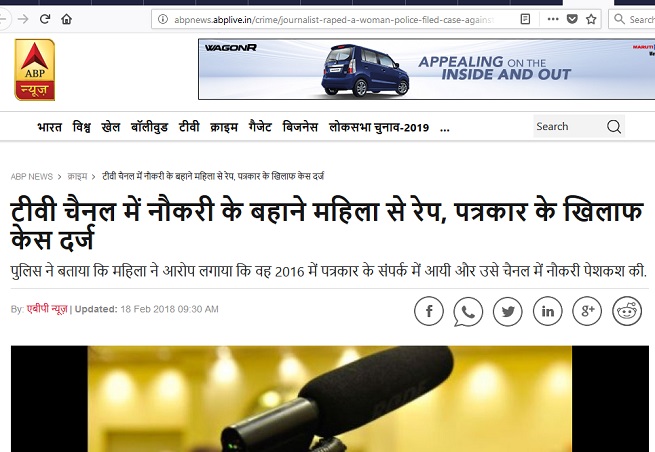Open the खेल section
The width and height of the screenshot is (655, 452).
point(111,127)
